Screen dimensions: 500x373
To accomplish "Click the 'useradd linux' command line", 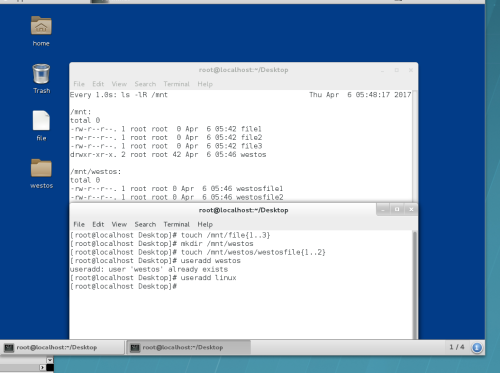I will tap(153, 278).
